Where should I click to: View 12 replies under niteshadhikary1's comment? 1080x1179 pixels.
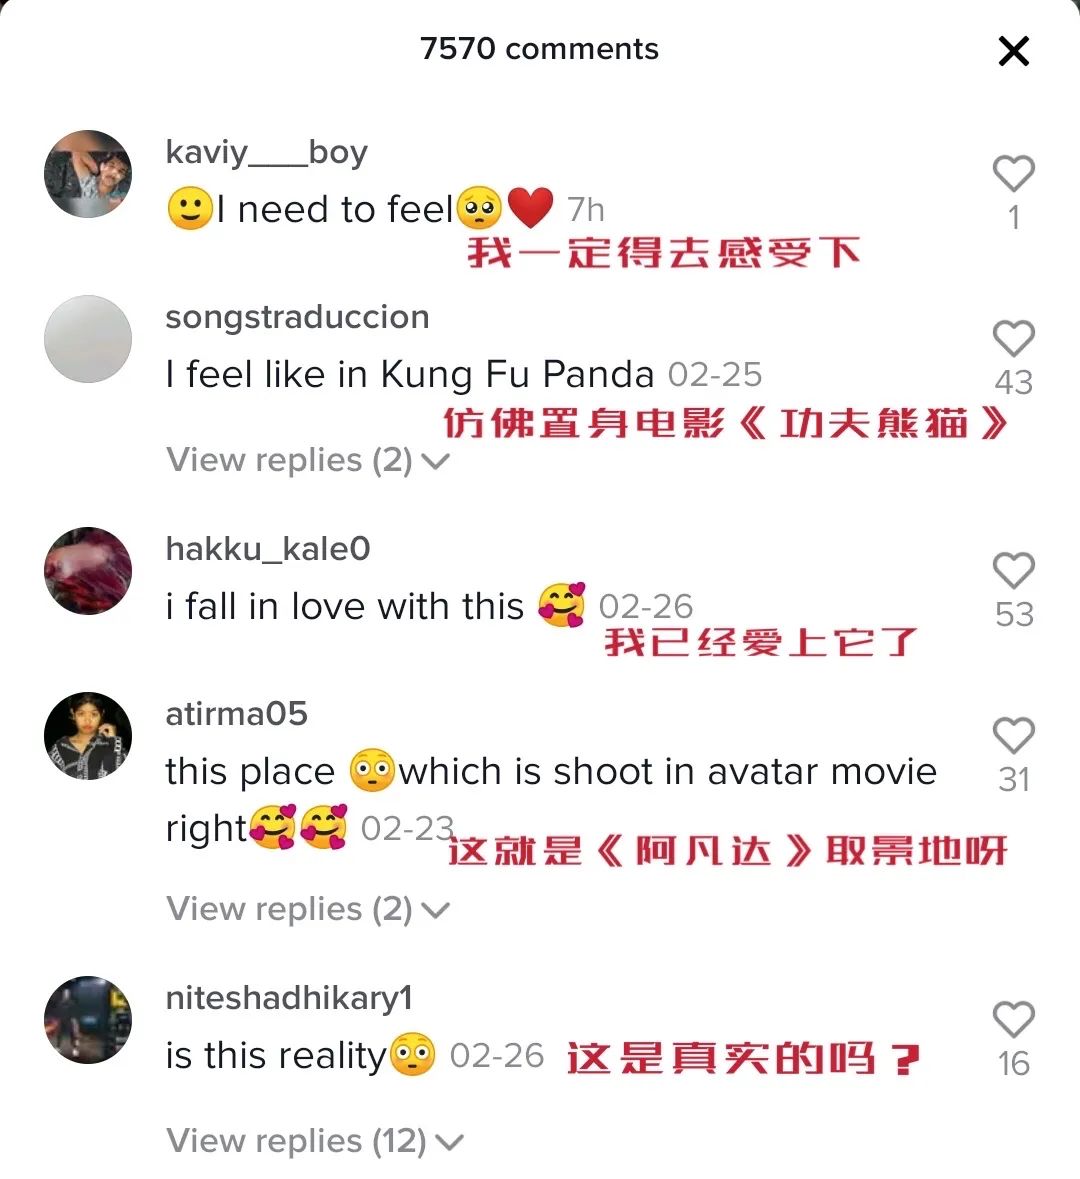coord(314,1141)
